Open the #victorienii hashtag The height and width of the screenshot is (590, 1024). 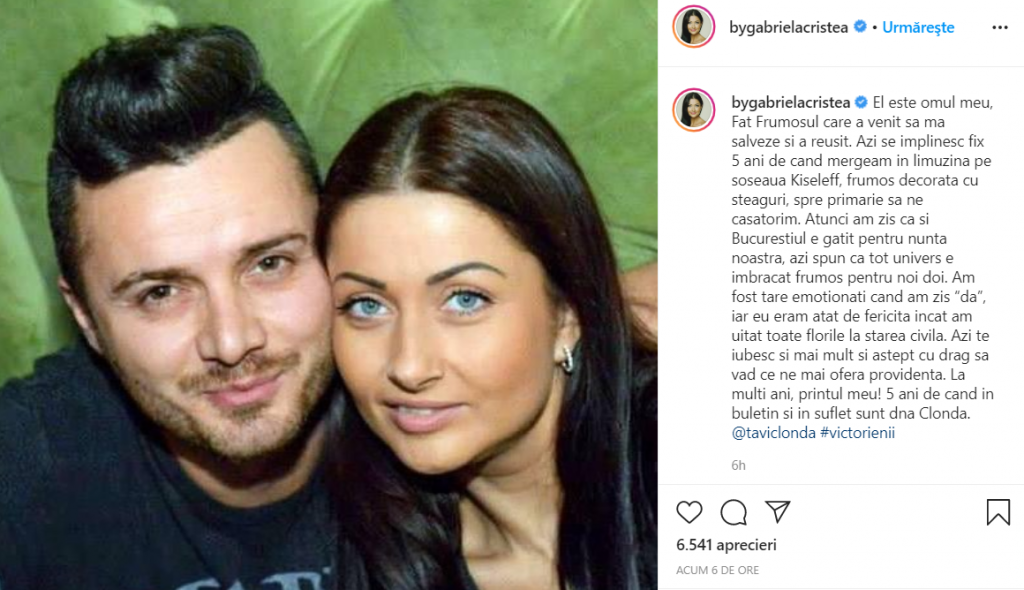pos(857,433)
